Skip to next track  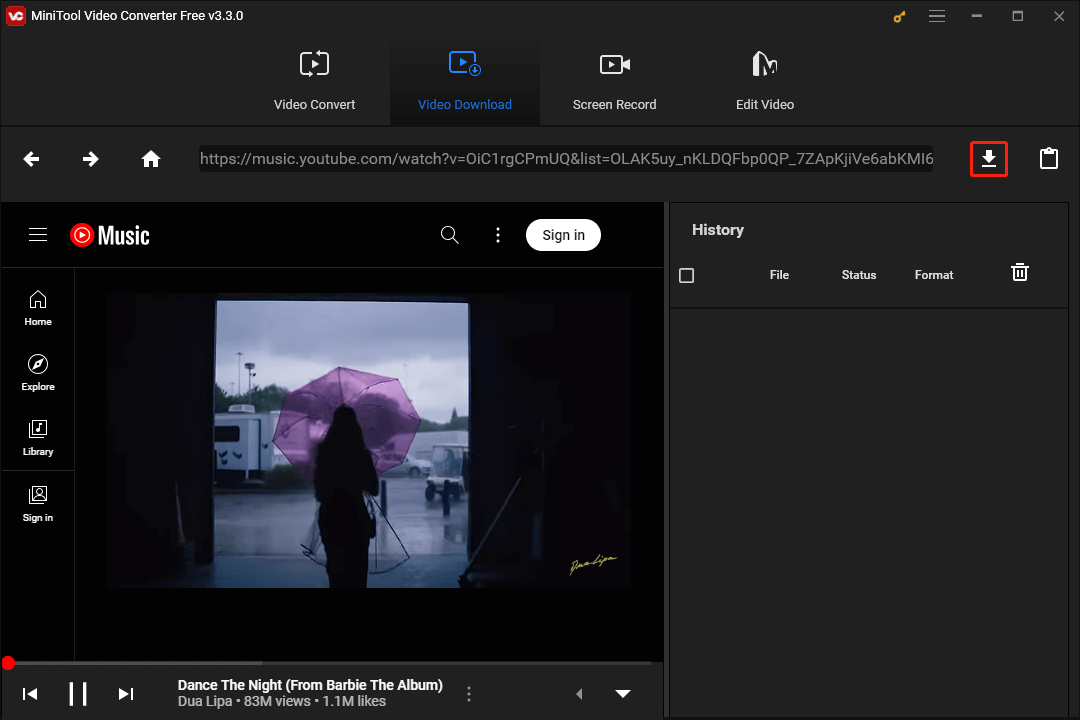(125, 694)
